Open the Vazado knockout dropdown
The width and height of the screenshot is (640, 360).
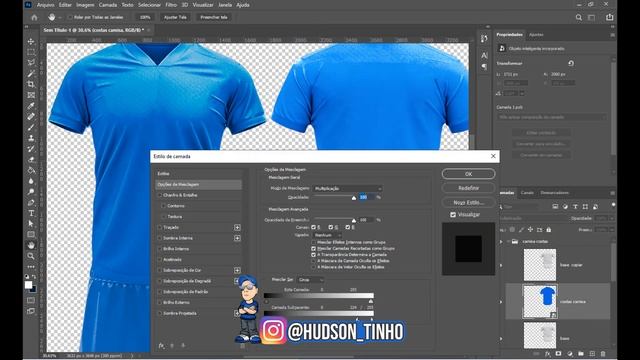coord(327,235)
